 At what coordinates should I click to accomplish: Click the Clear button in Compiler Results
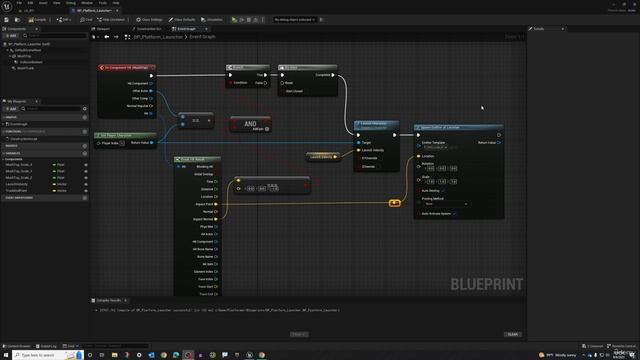tap(513, 334)
